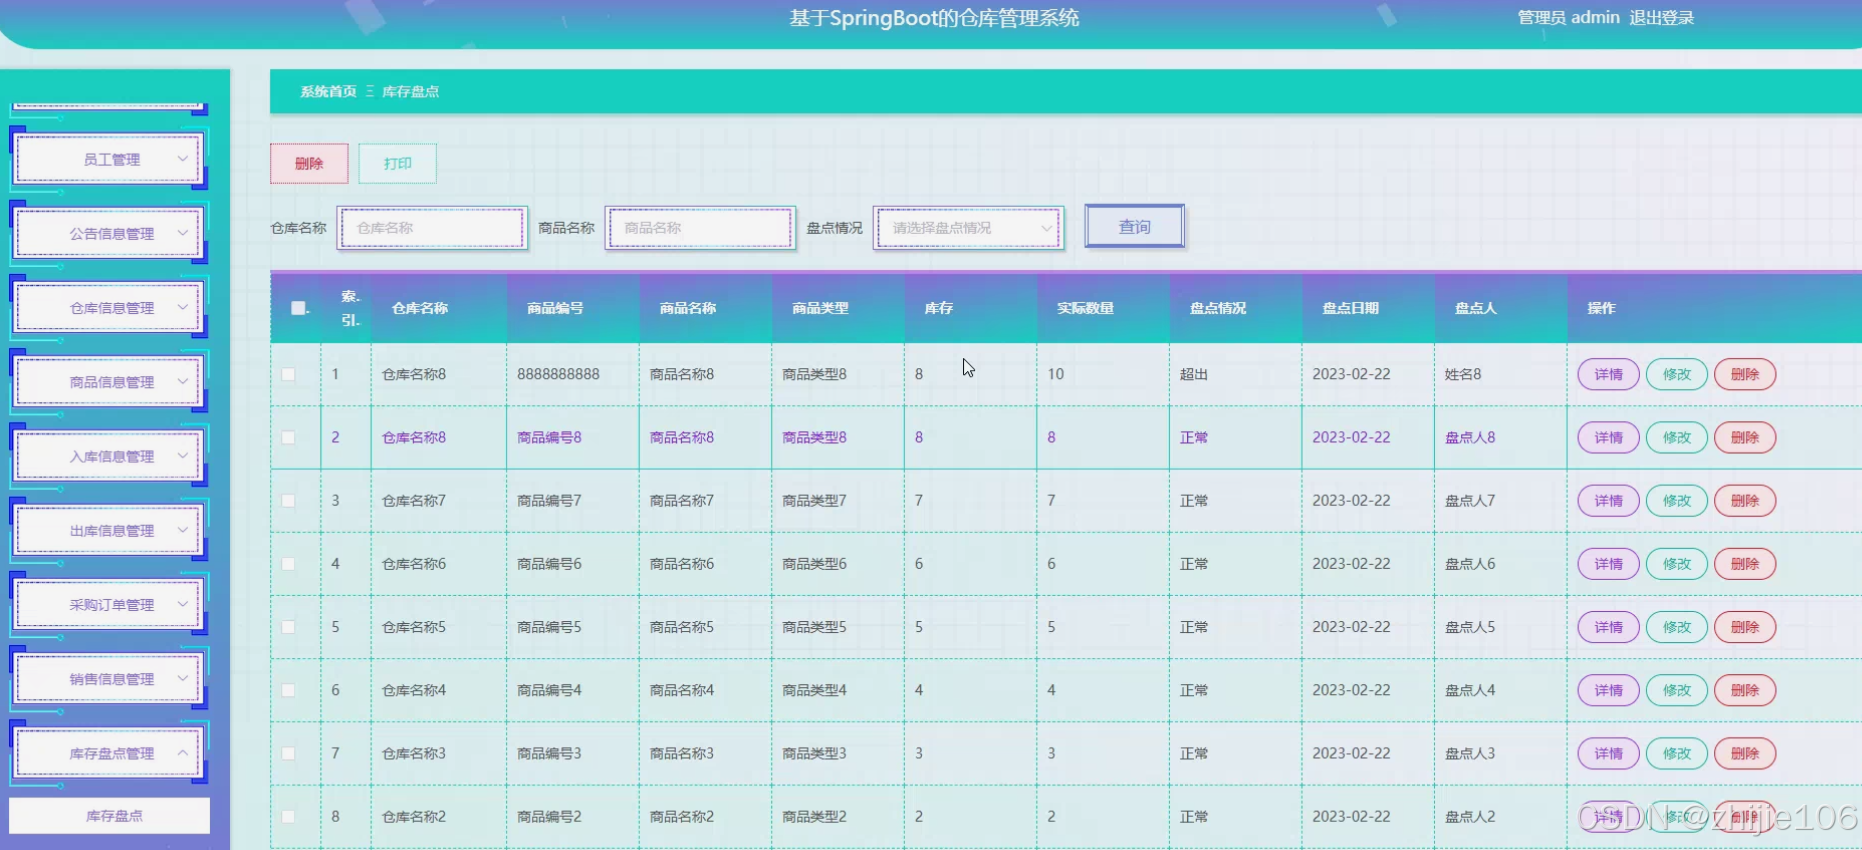Open the 商品信息管理 submenu
The image size is (1862, 850).
click(x=109, y=382)
